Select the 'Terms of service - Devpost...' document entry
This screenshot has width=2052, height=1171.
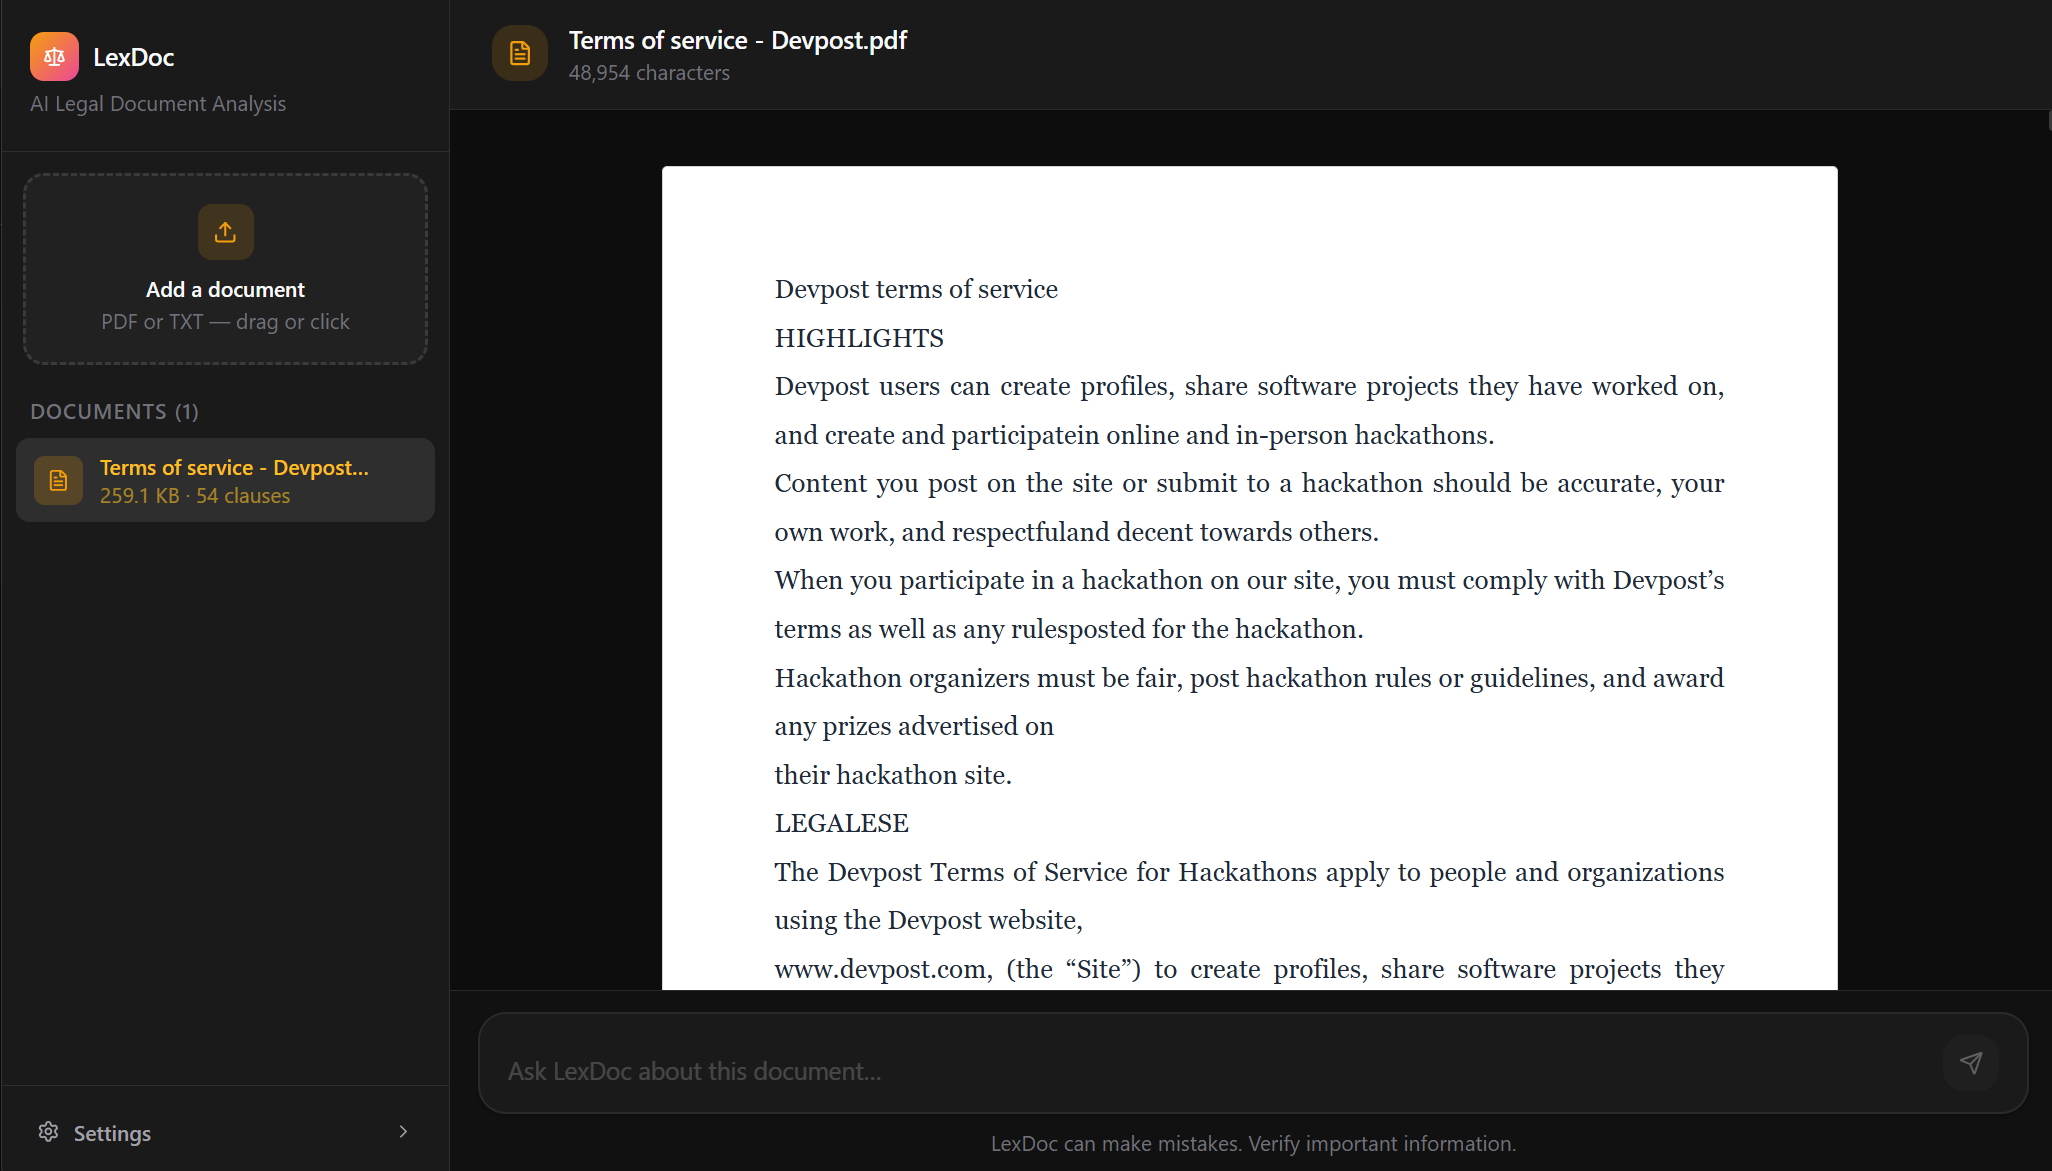pyautogui.click(x=234, y=468)
